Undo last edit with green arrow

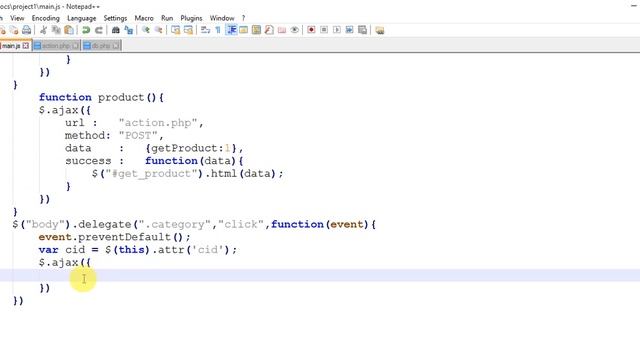coord(86,30)
